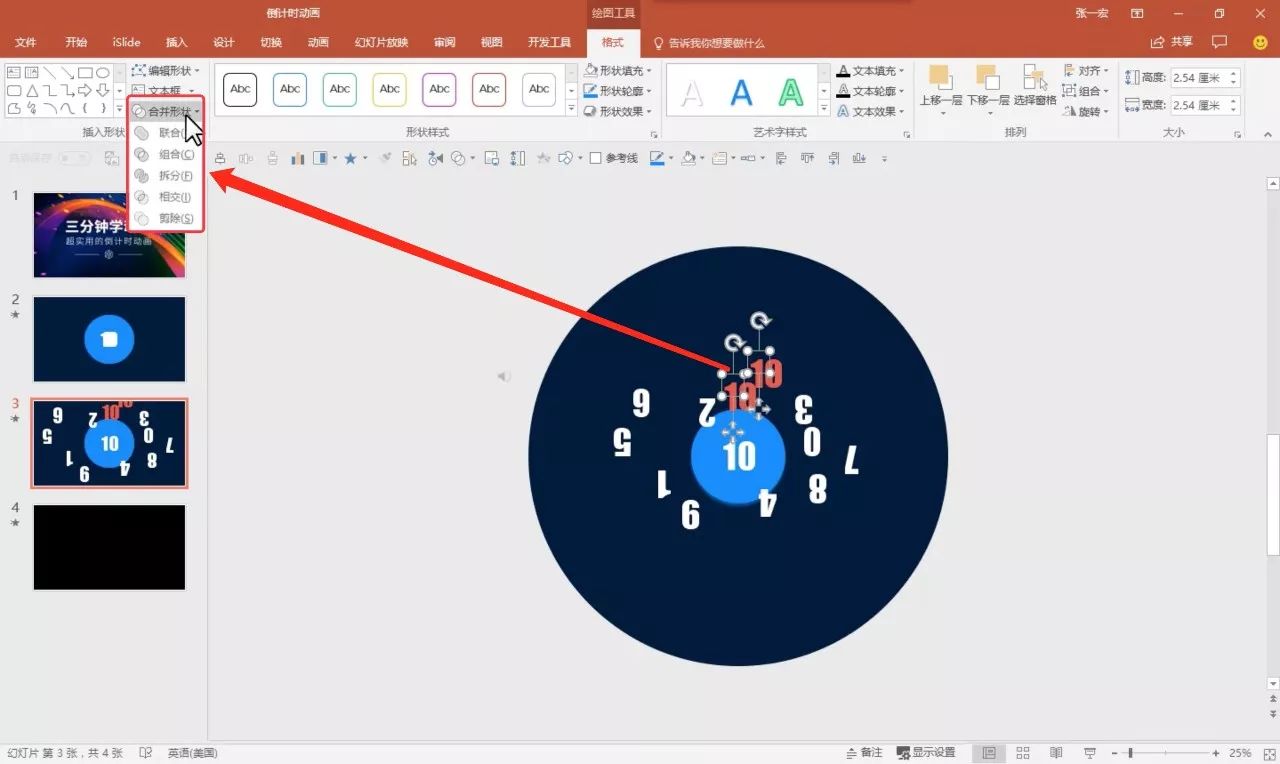
Task: Click the 告诉我你想要做什么 search box
Action: click(709, 43)
